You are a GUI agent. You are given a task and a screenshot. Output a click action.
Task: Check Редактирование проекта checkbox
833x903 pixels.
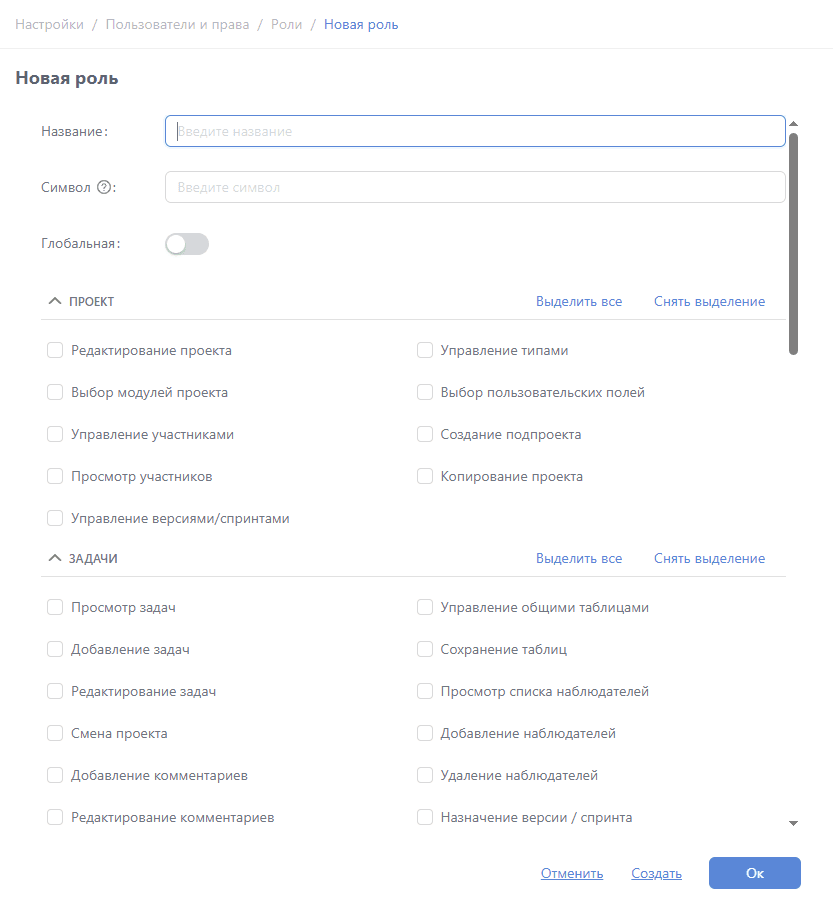tap(55, 350)
